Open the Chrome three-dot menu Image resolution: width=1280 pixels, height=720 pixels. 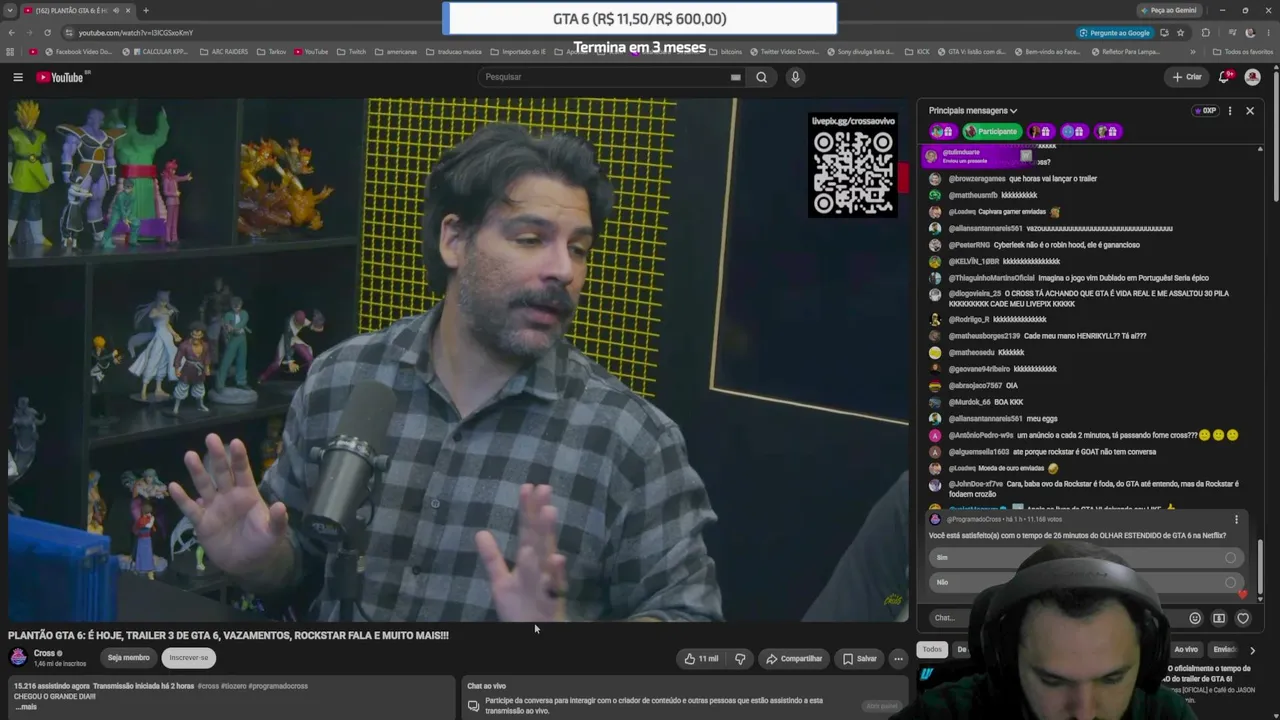coord(1269,33)
